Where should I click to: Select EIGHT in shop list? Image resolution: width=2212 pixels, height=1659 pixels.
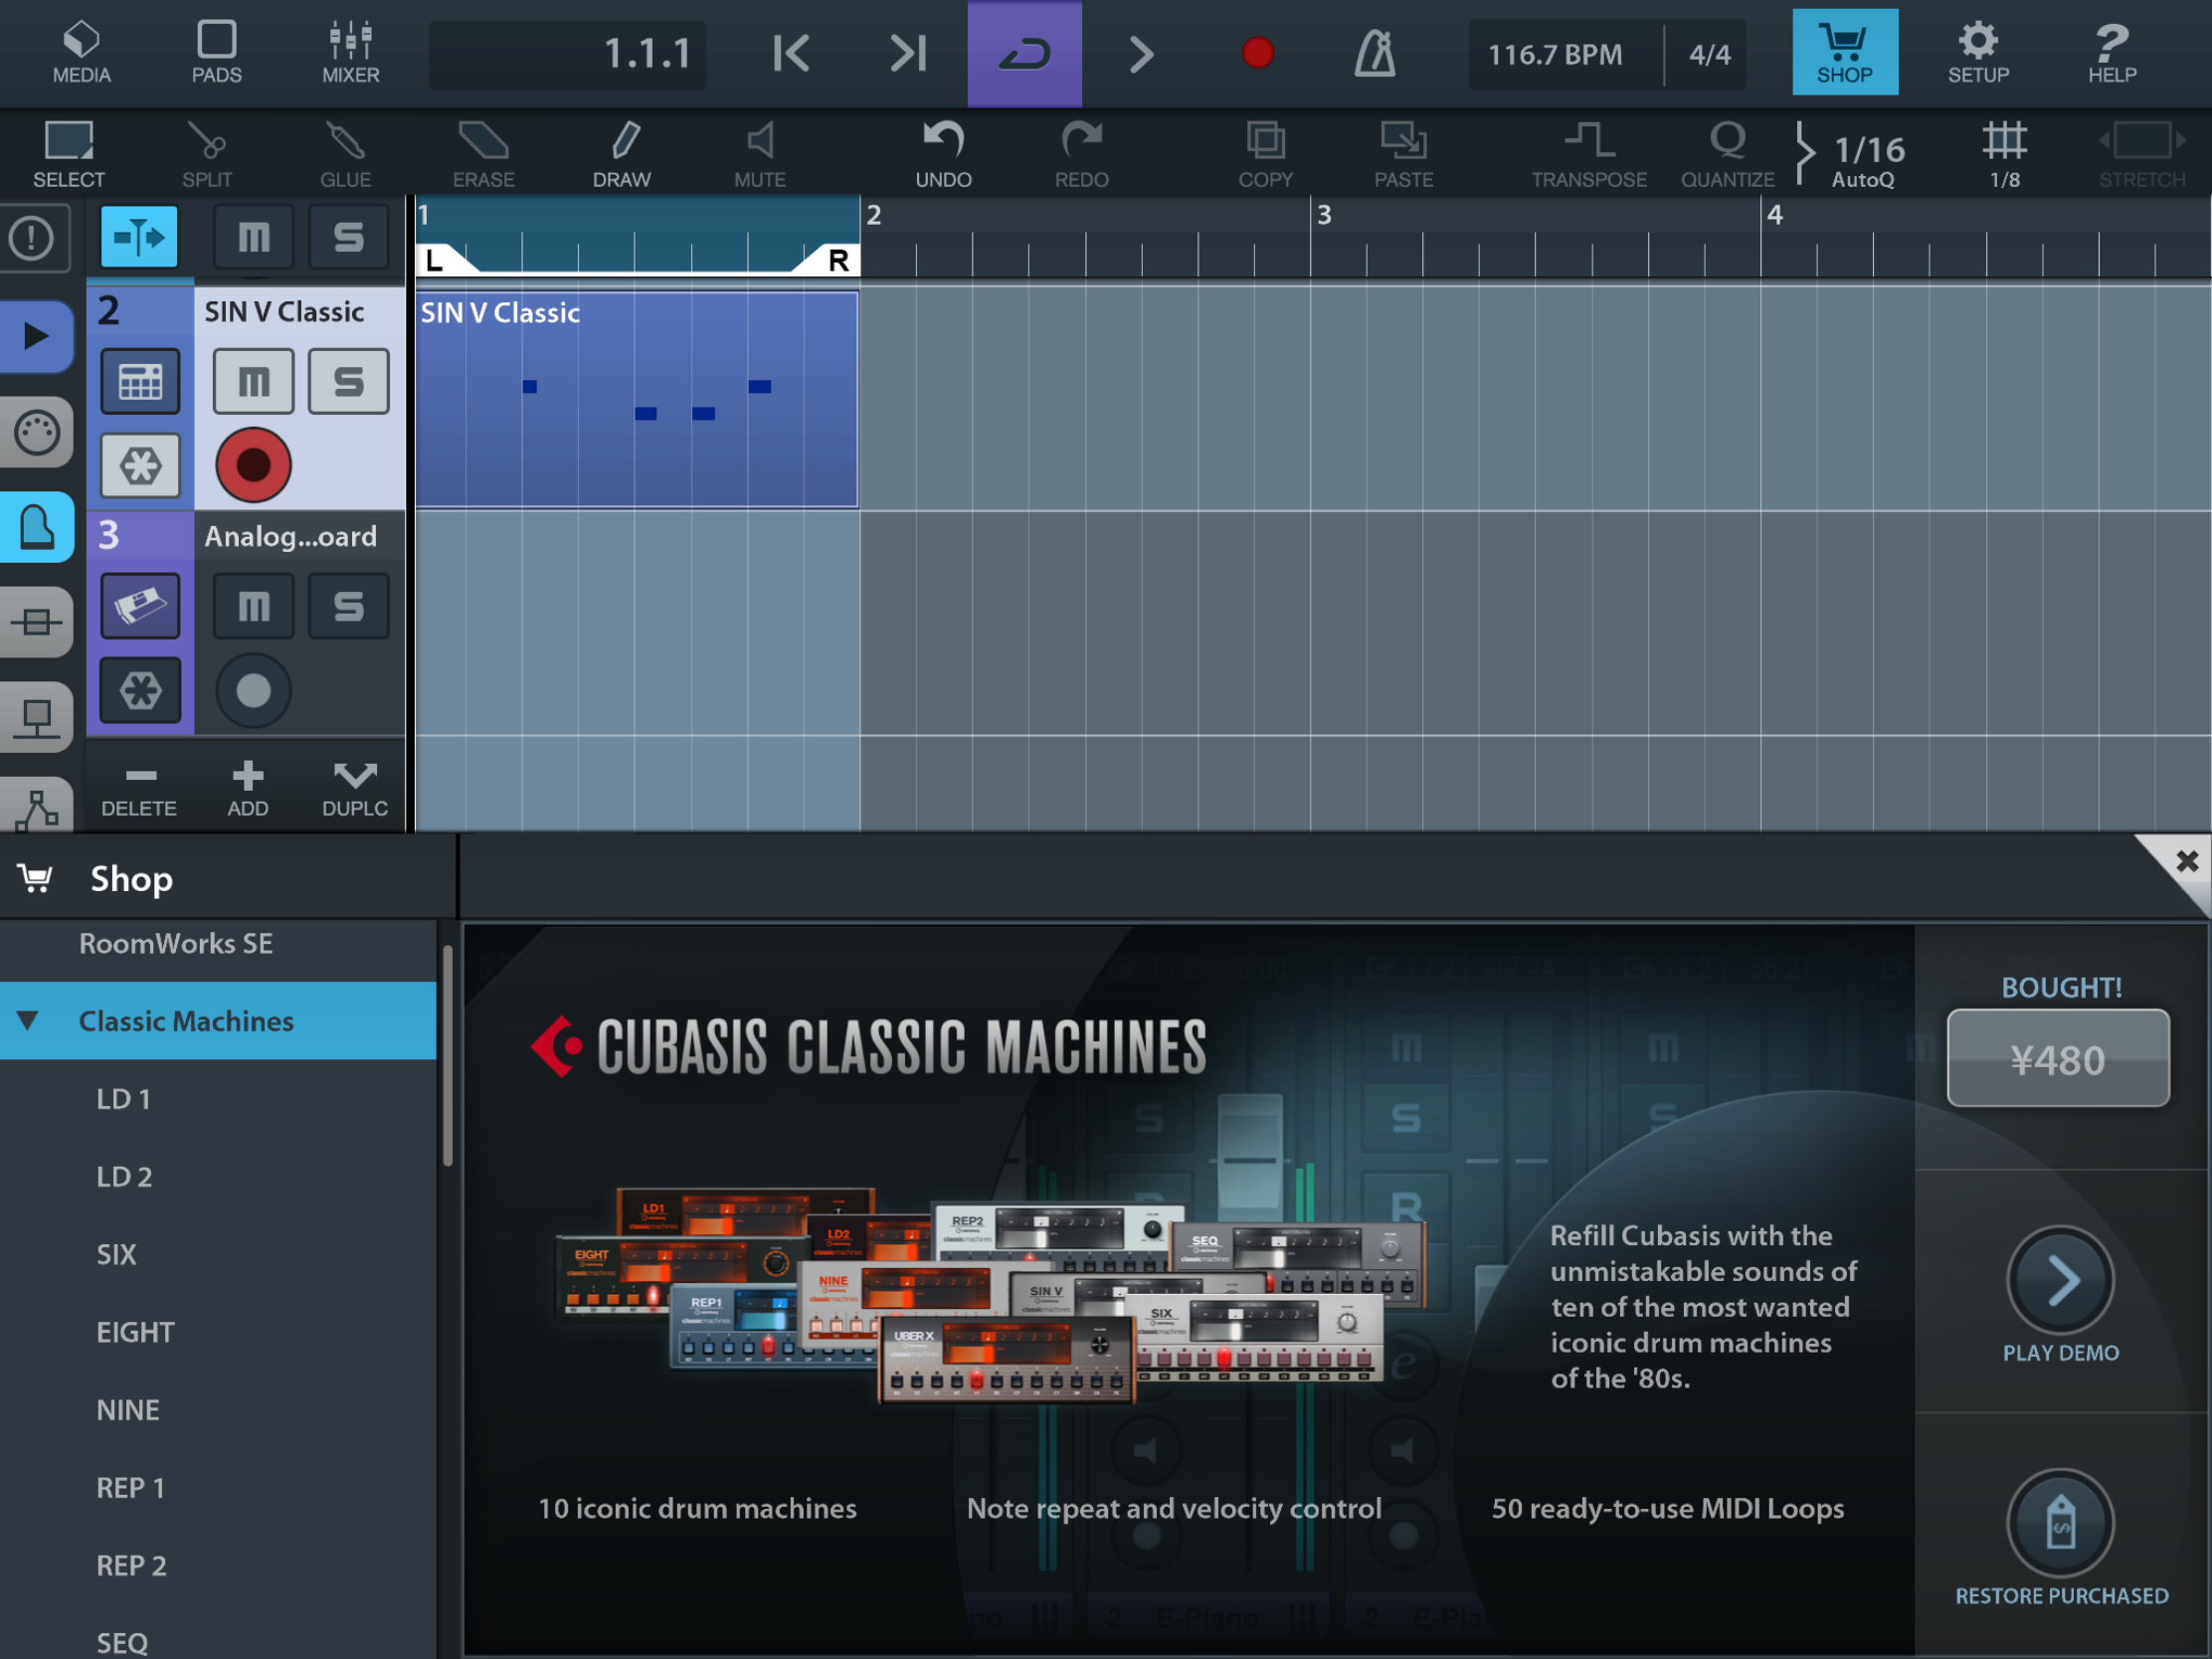click(218, 1332)
